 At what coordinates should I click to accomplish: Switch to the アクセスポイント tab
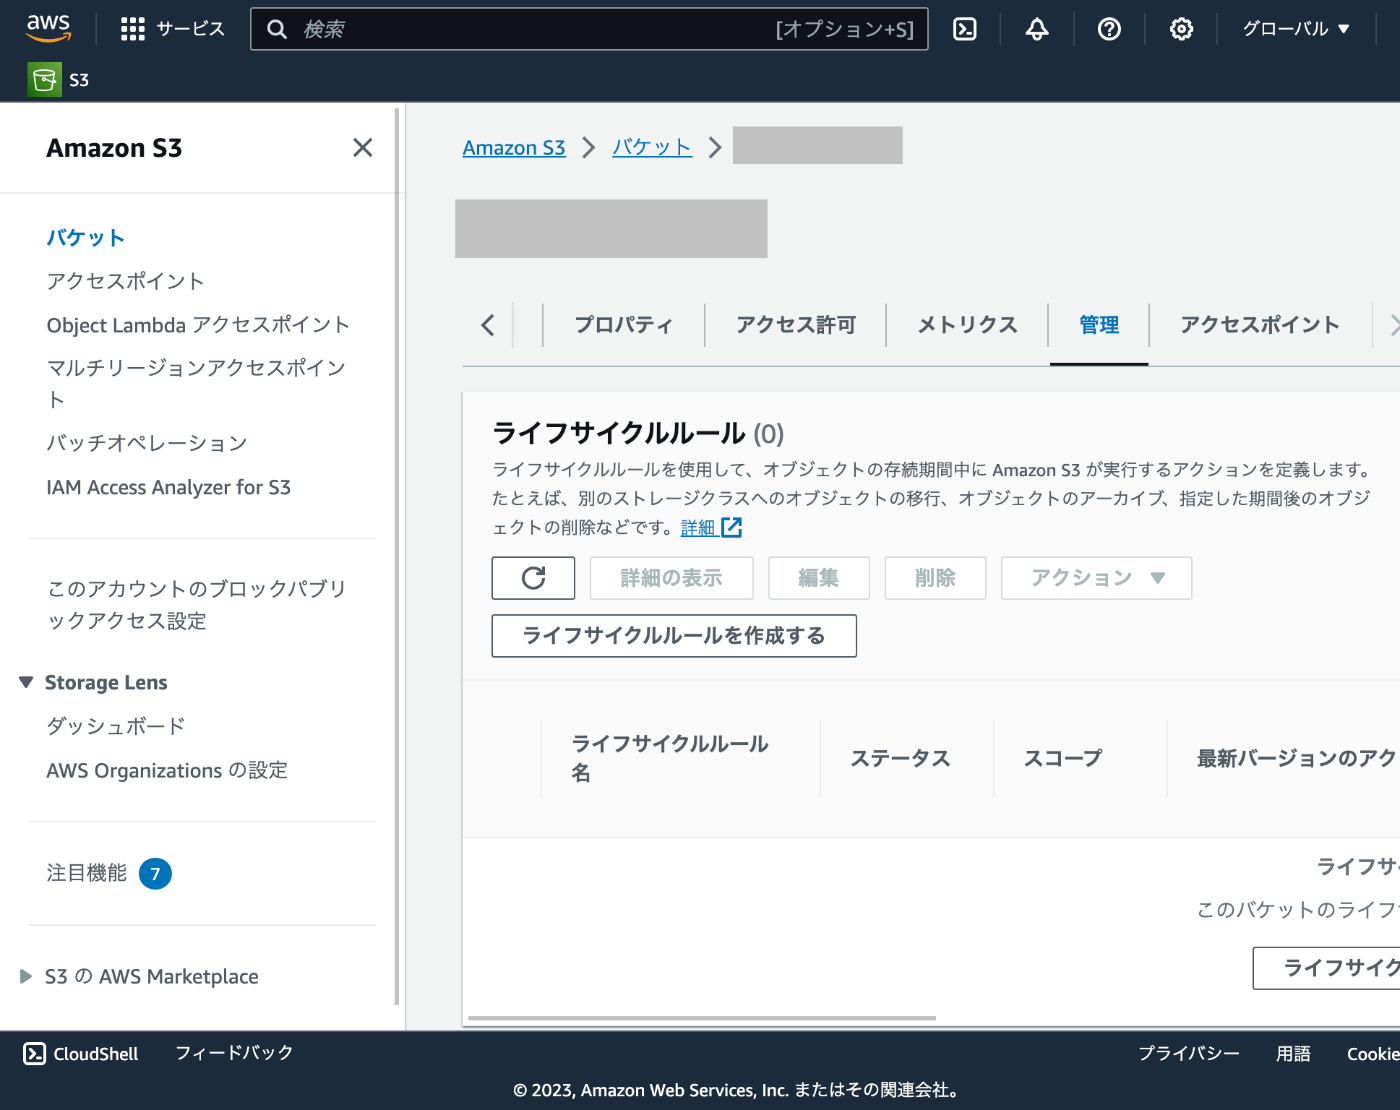(x=1260, y=325)
